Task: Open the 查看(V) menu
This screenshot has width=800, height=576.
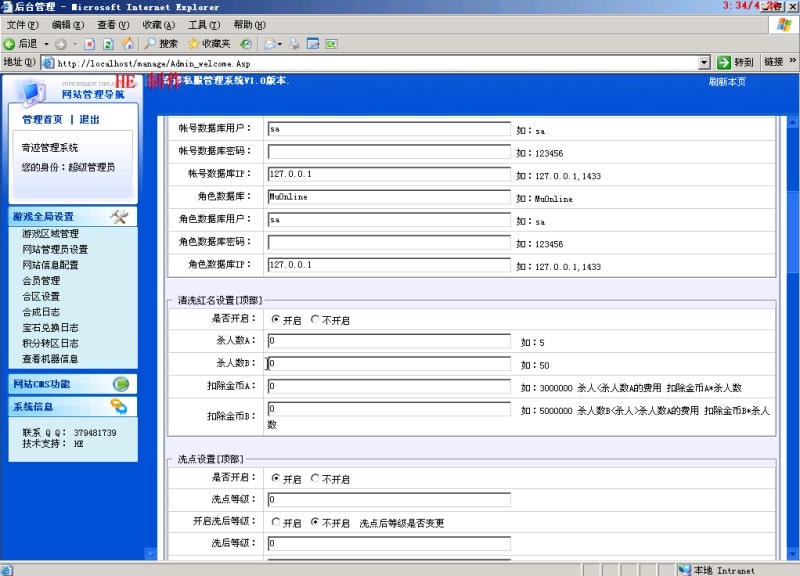Action: 113,24
